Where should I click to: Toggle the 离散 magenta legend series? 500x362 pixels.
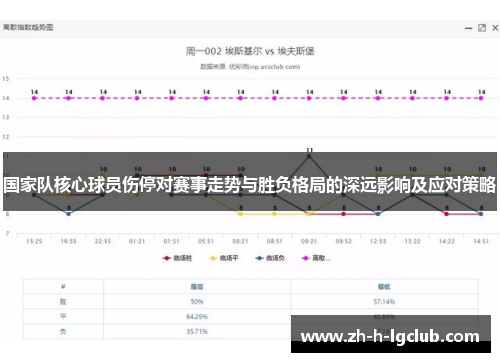pos(316,258)
